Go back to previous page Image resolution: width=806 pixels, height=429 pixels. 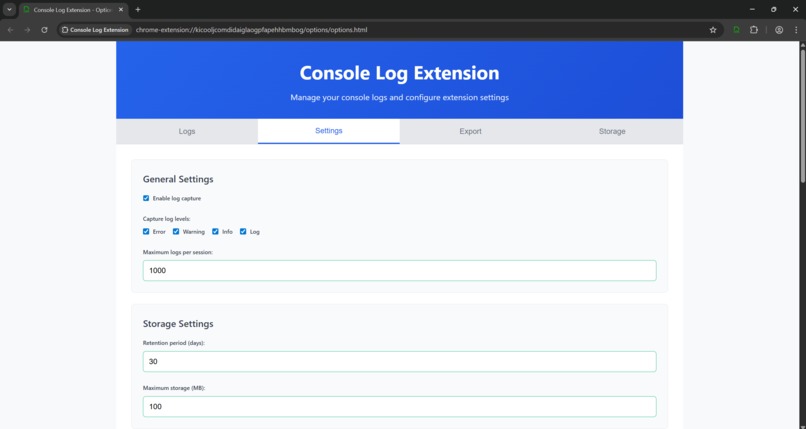pyautogui.click(x=11, y=30)
